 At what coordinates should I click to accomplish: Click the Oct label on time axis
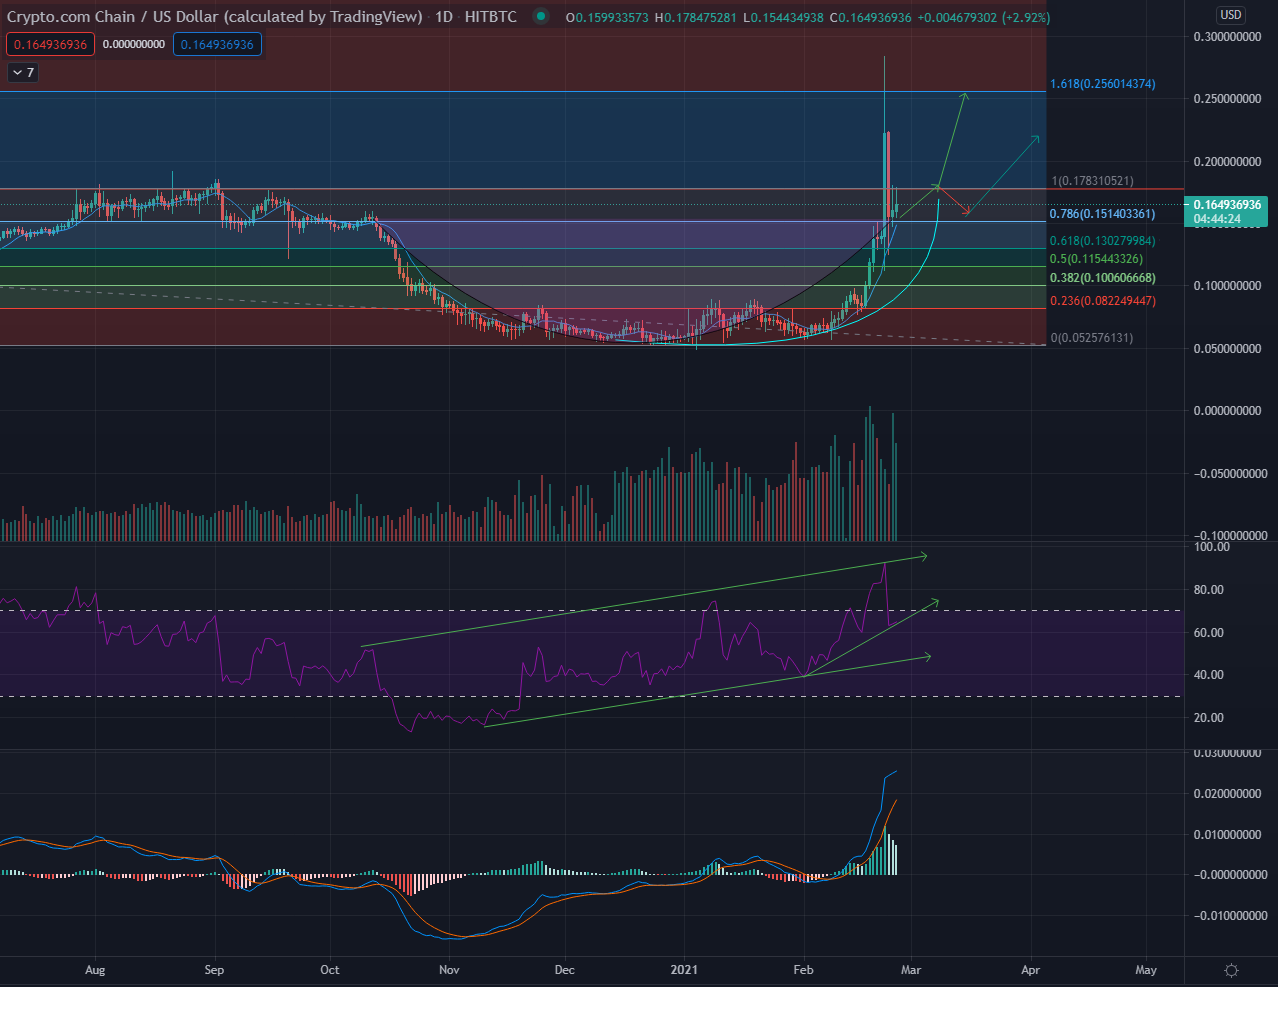click(330, 970)
